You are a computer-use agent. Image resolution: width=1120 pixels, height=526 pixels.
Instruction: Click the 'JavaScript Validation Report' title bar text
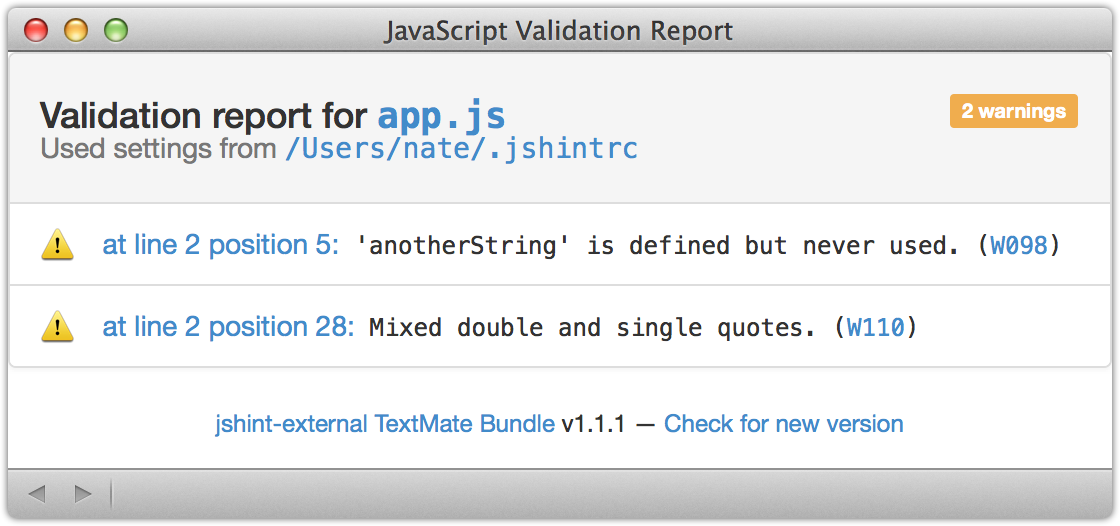point(559,30)
